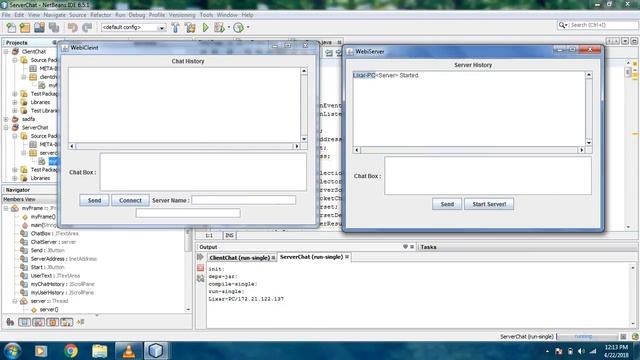640x360 pixels.
Task: Click the Save All toolbar icon
Action: click(54, 27)
